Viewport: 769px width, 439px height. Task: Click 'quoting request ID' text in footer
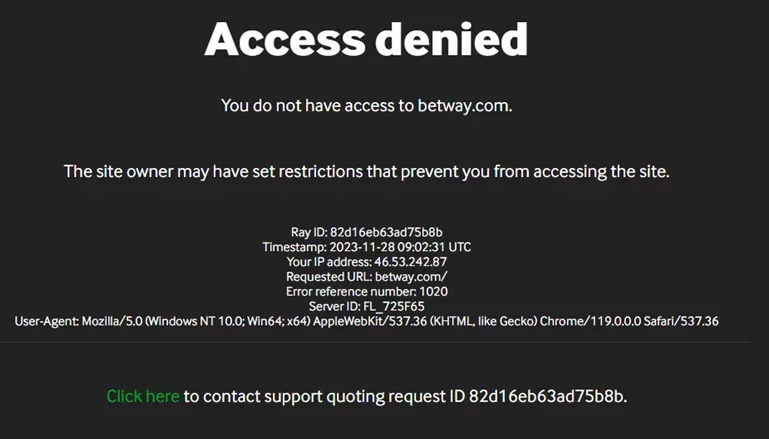pos(396,396)
